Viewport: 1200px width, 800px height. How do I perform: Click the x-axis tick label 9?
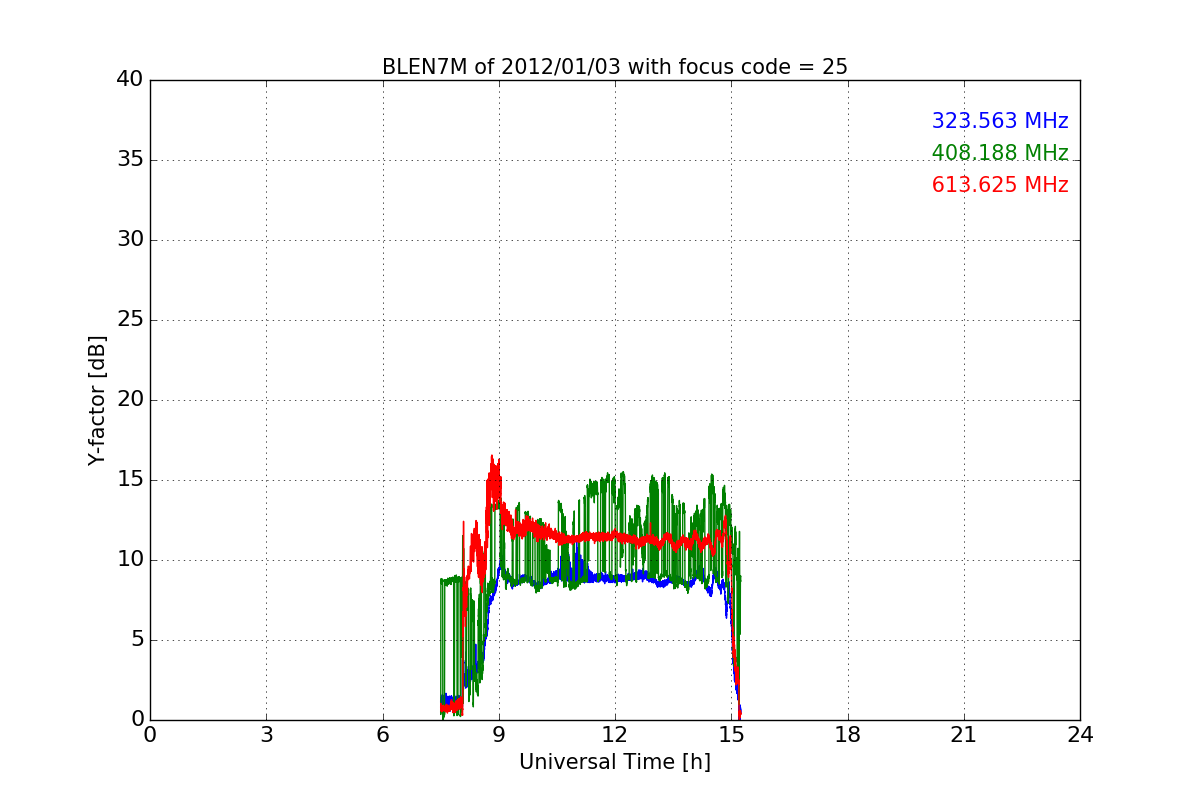499,735
